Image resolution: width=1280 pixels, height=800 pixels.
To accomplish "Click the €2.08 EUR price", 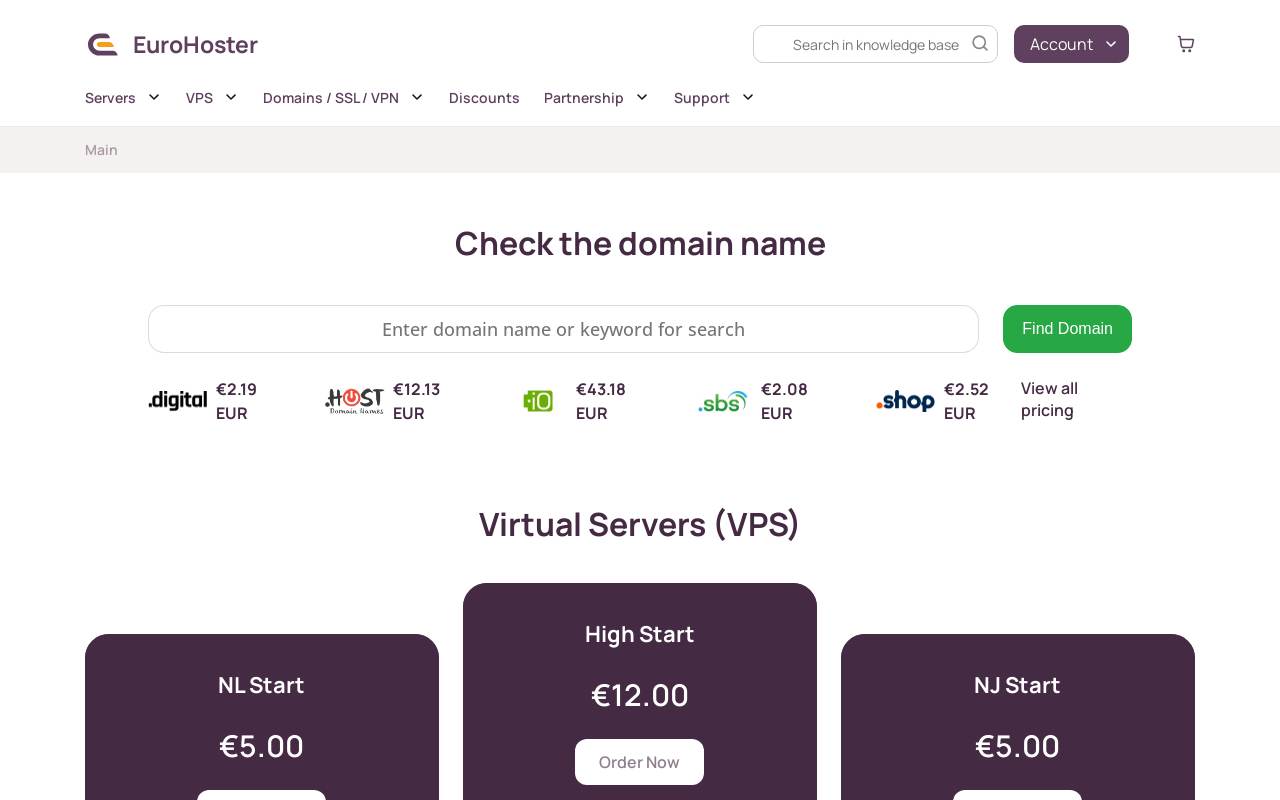I will point(784,401).
